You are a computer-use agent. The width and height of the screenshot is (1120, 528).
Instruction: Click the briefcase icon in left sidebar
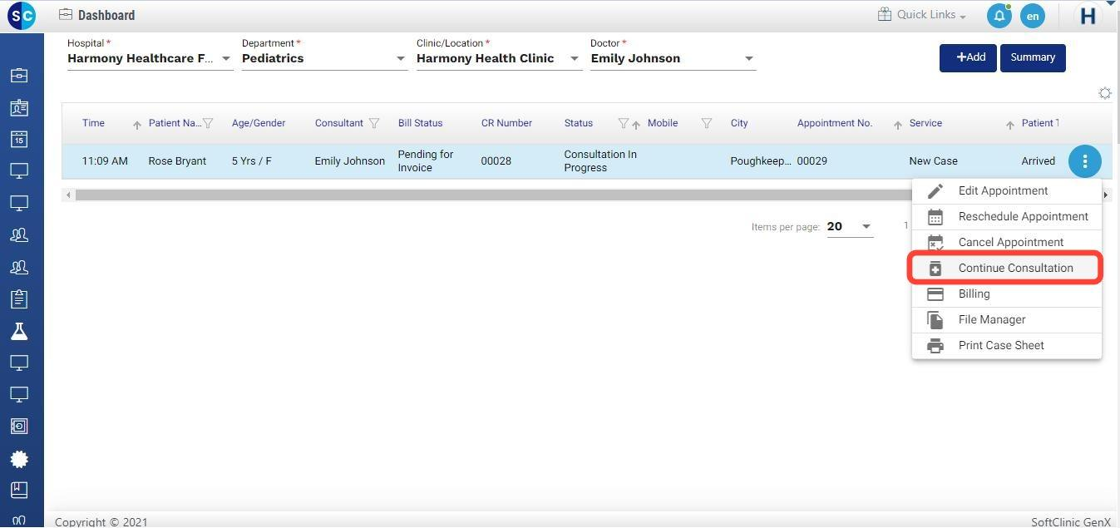19,74
